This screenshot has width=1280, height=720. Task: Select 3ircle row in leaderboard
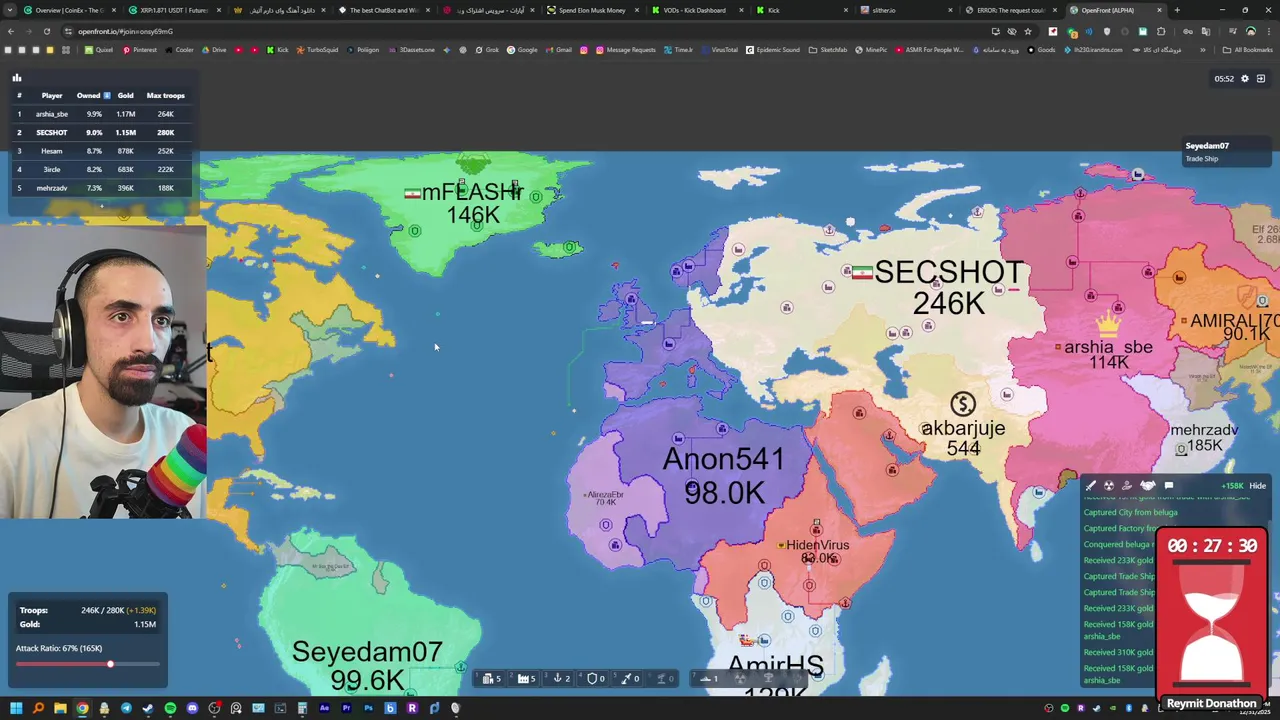tap(100, 169)
